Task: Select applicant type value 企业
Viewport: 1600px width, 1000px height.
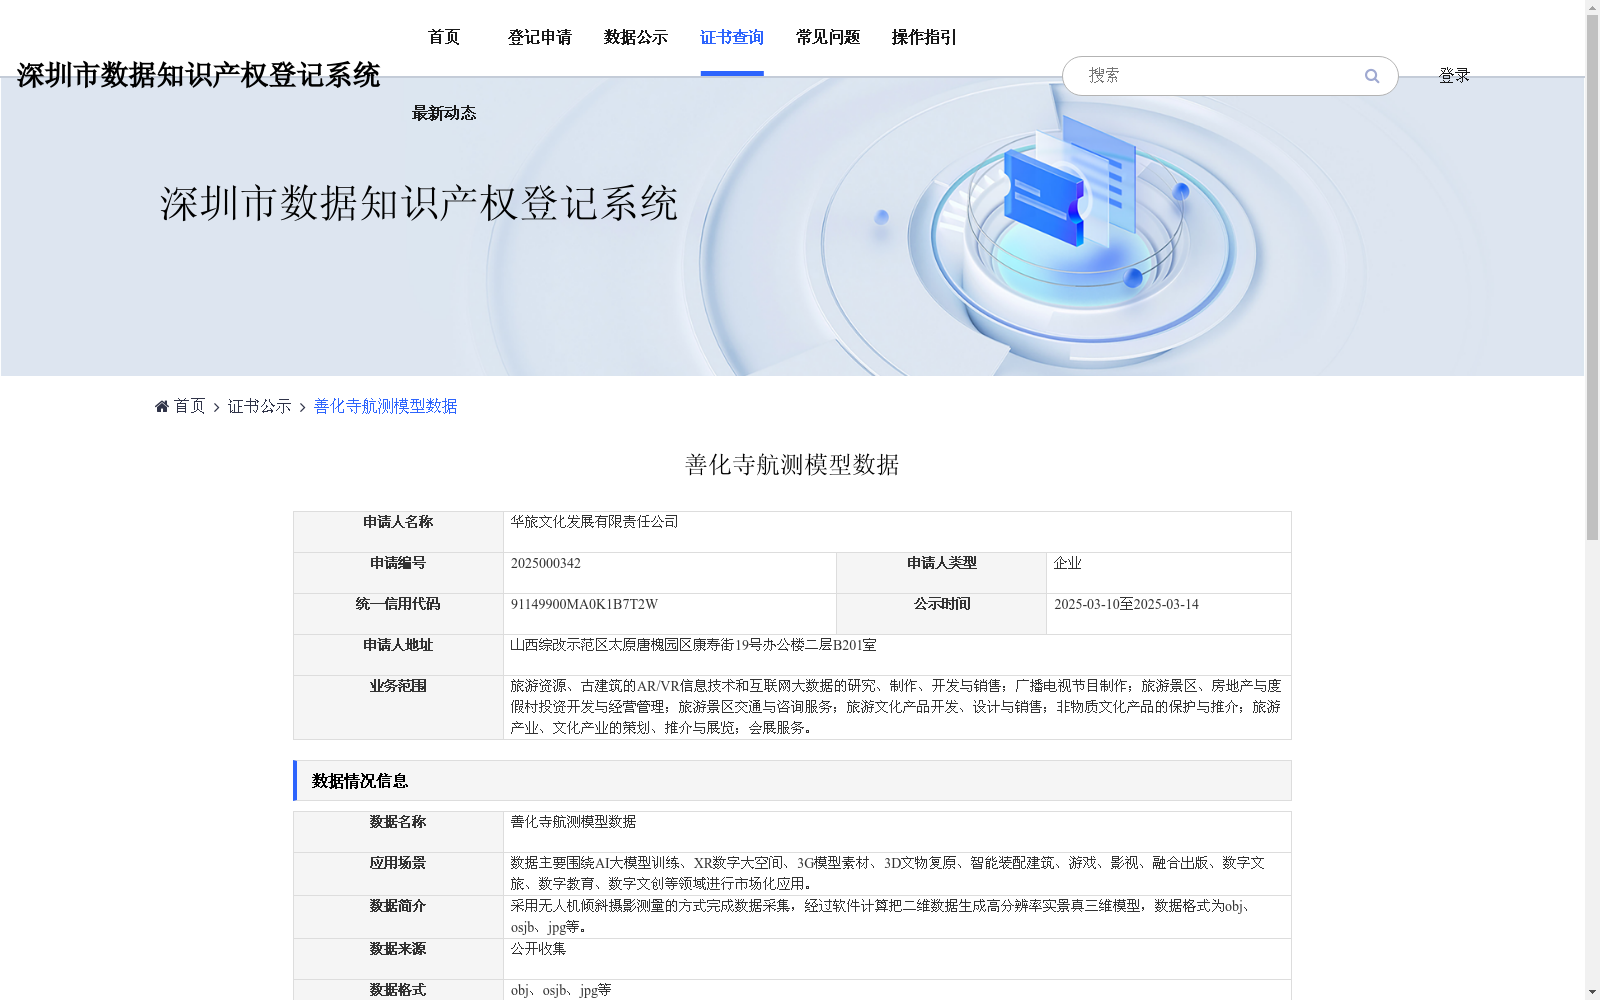Action: pos(1068,563)
